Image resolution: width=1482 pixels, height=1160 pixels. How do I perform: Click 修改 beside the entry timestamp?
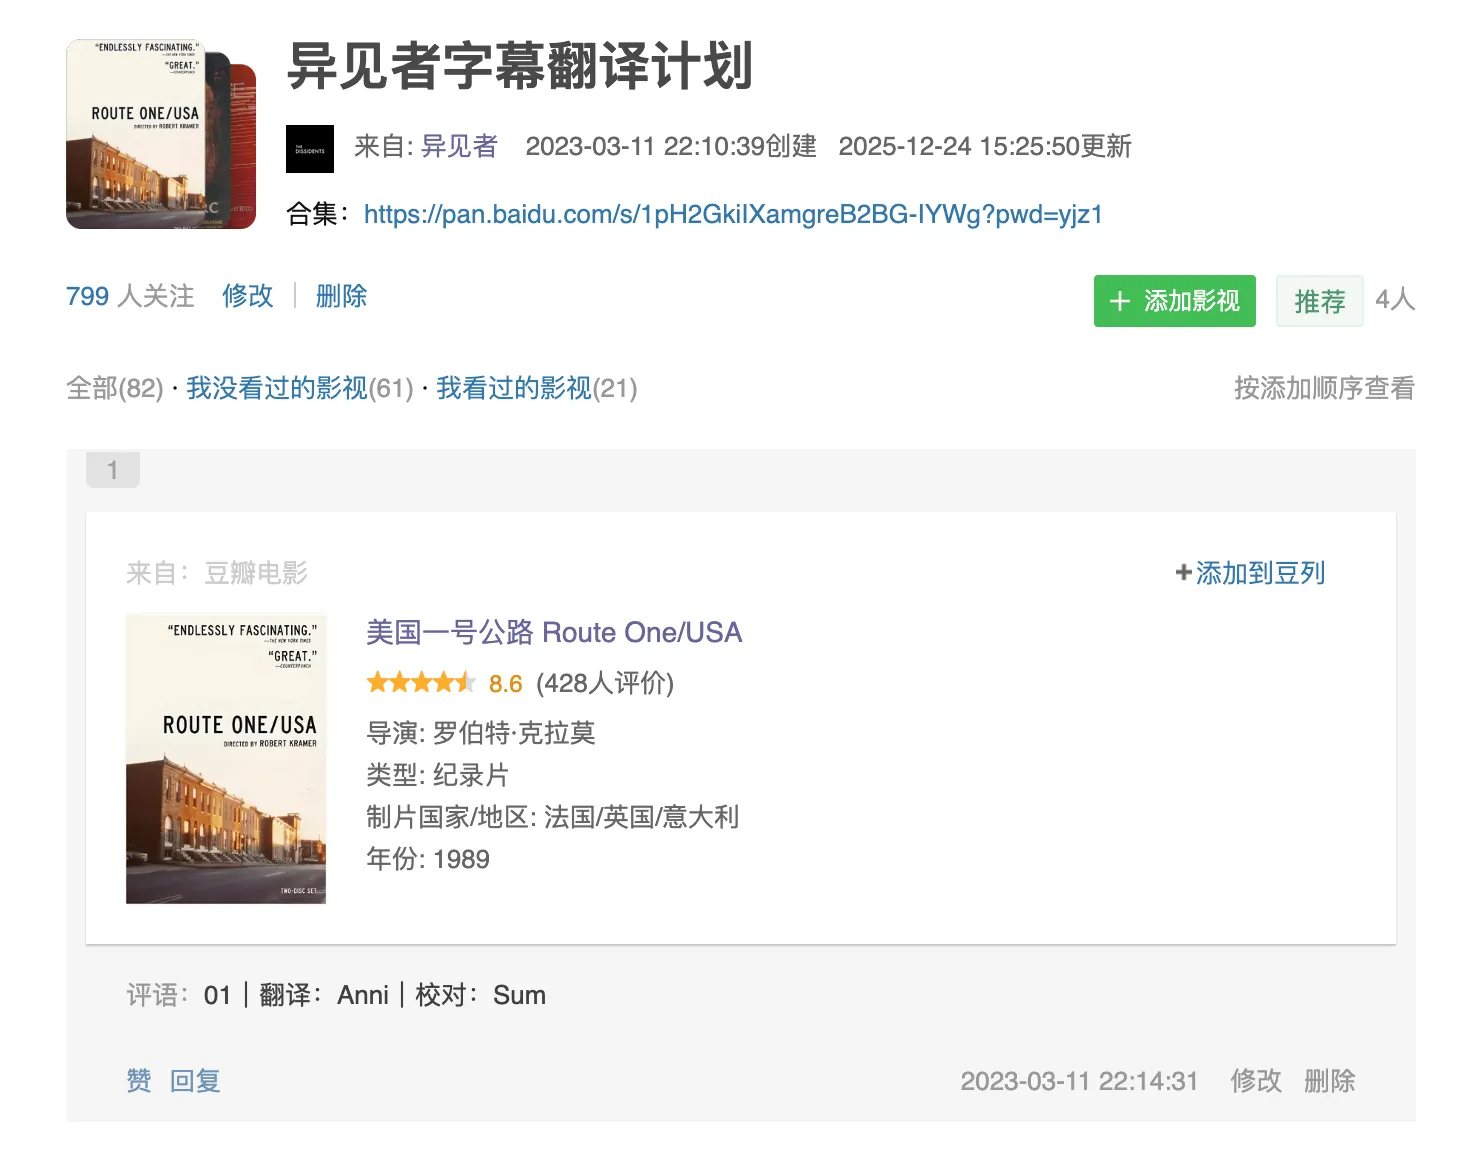point(1255,1081)
